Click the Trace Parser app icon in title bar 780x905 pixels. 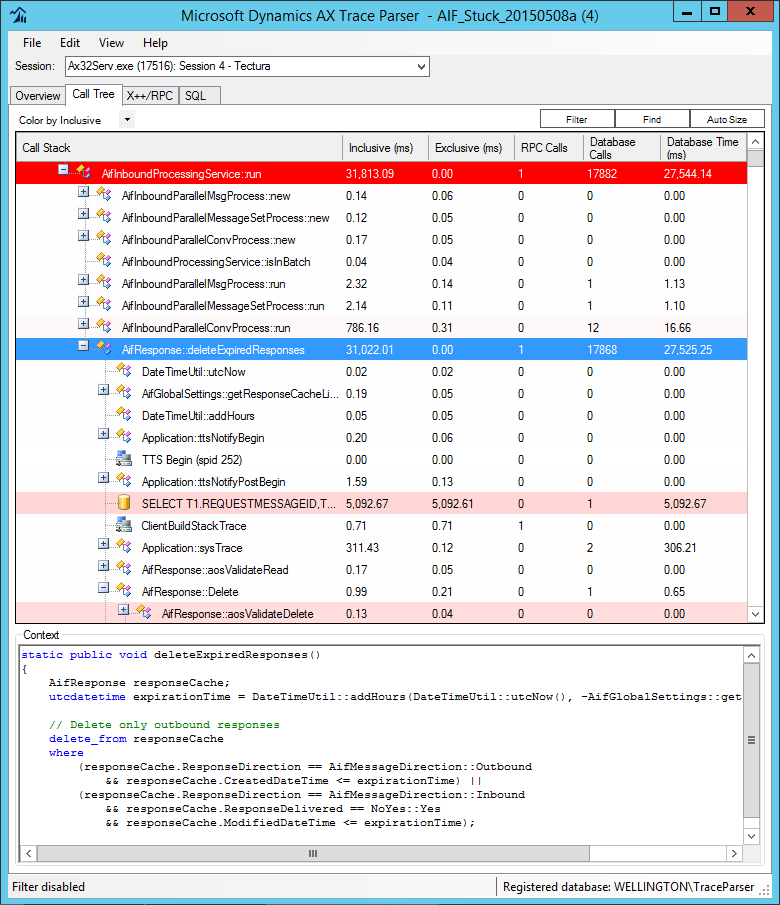(18, 14)
